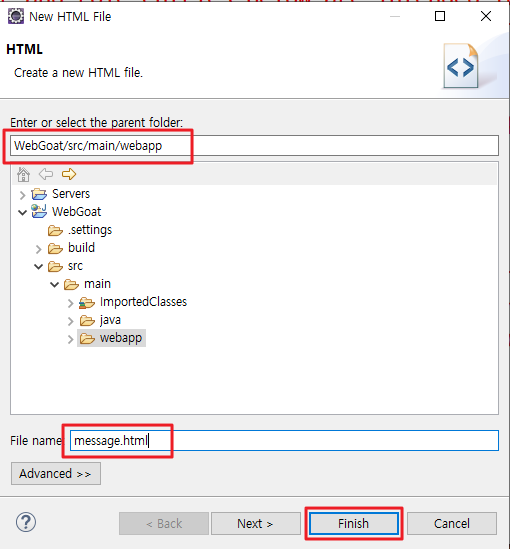The height and width of the screenshot is (549, 510).
Task: Close the New HTML File dialog
Action: (x=486, y=16)
